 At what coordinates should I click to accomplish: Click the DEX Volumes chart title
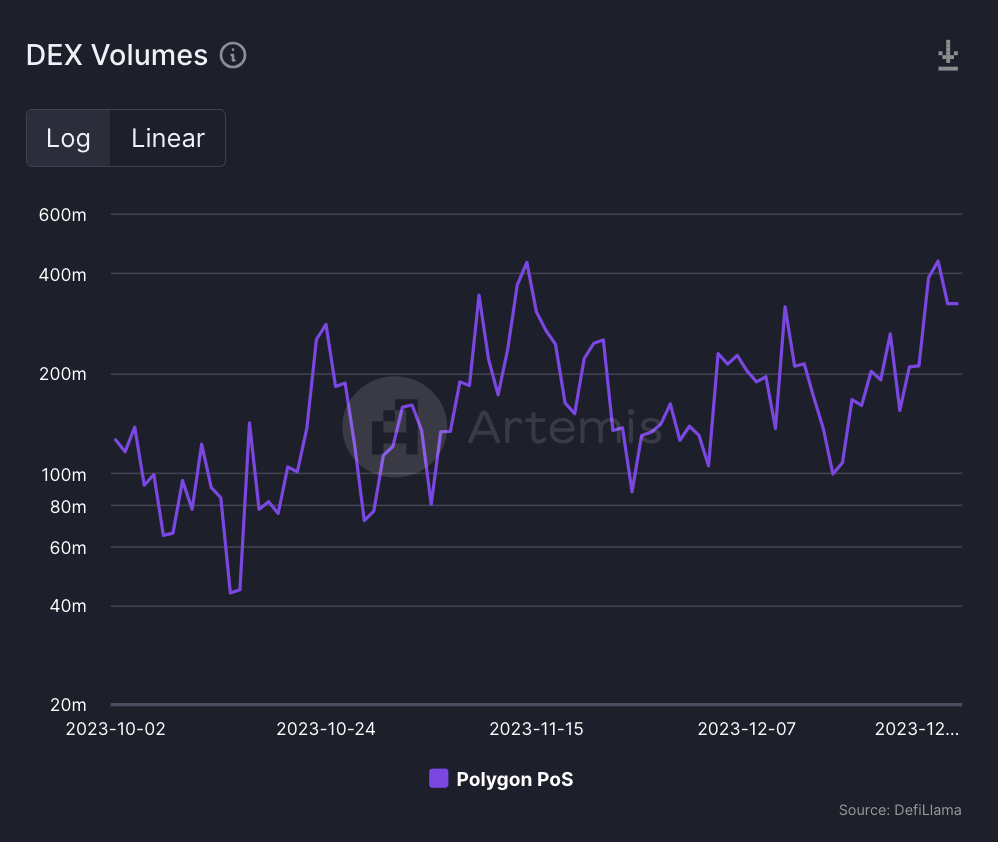coord(116,55)
